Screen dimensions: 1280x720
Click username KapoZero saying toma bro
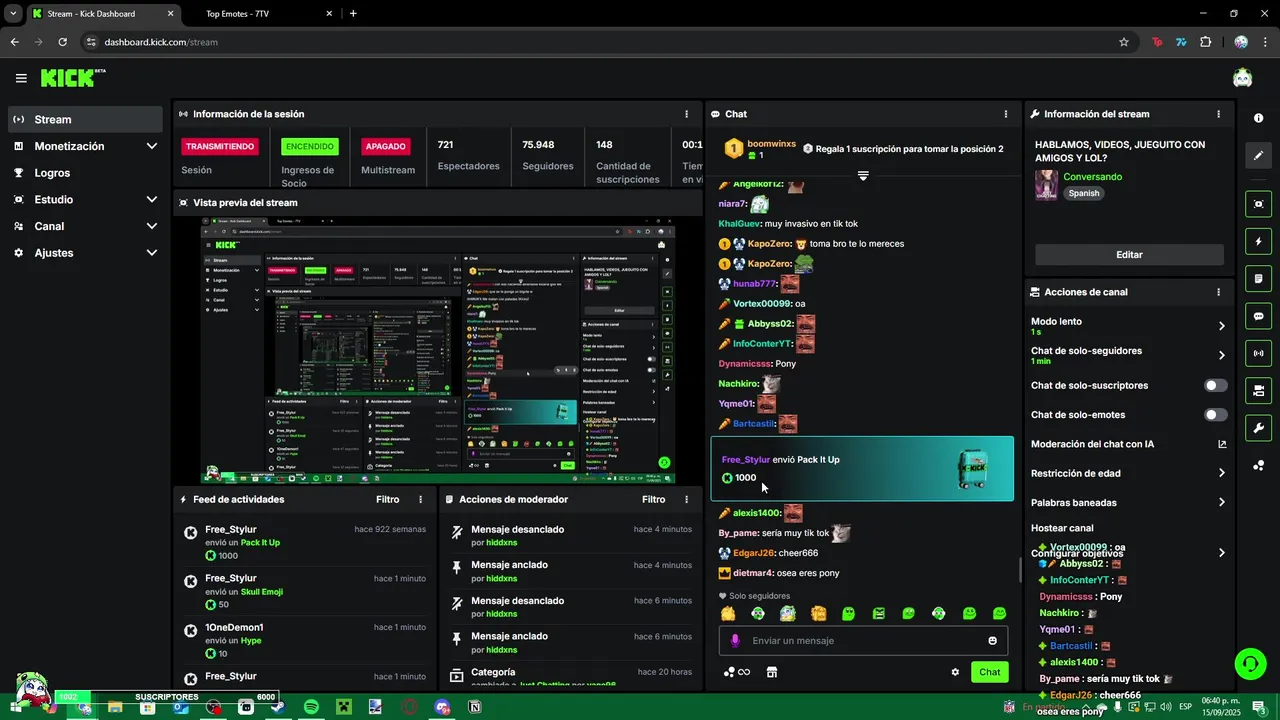(770, 244)
